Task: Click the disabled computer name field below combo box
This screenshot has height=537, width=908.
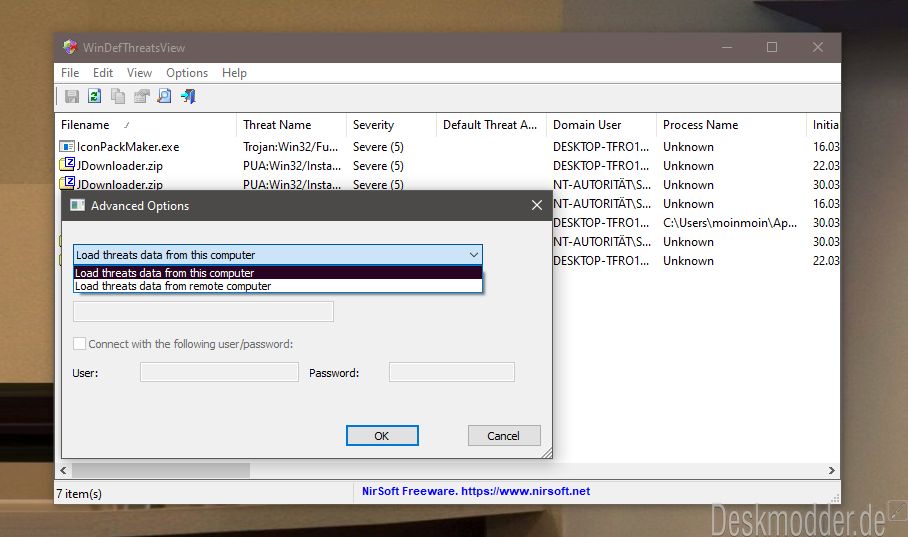Action: coord(203,312)
